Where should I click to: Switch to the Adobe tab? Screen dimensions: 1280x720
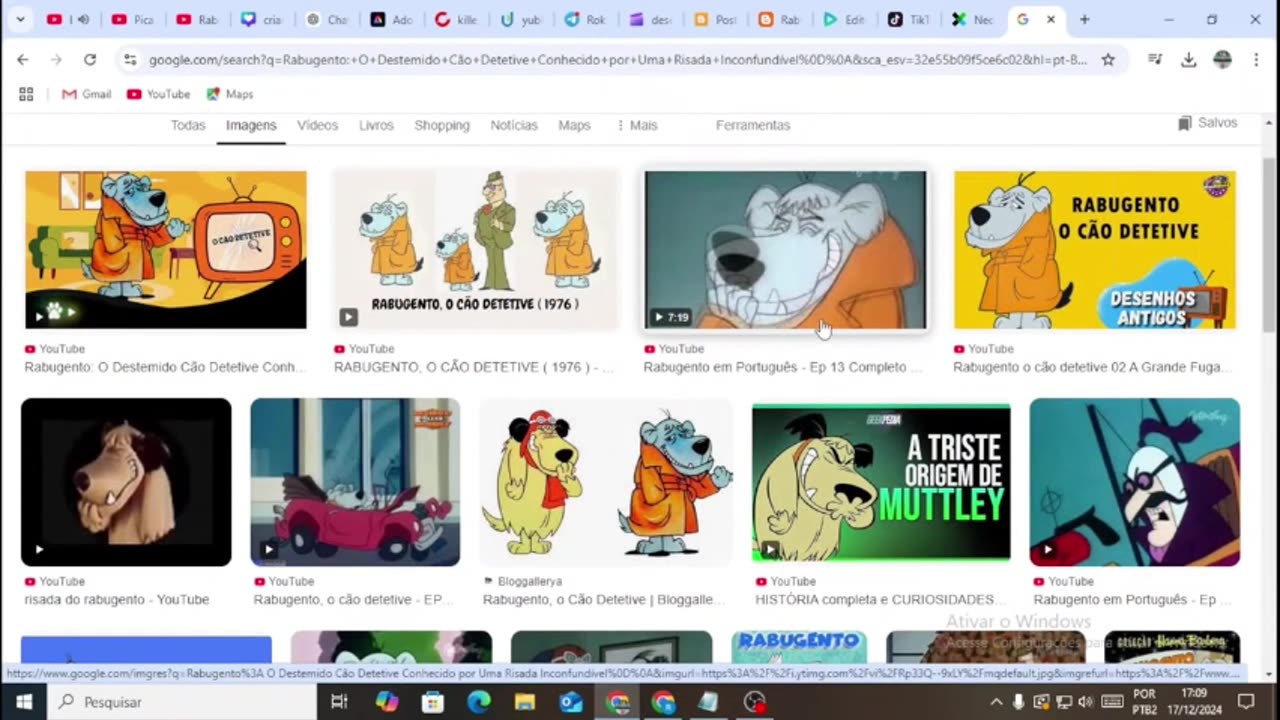[x=392, y=19]
